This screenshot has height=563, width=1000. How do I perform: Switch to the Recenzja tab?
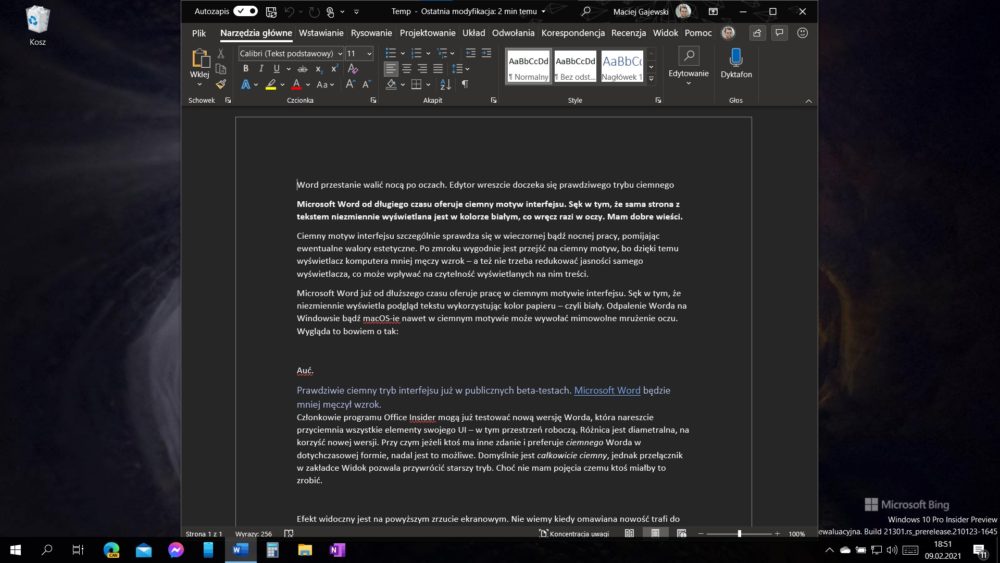click(x=628, y=33)
